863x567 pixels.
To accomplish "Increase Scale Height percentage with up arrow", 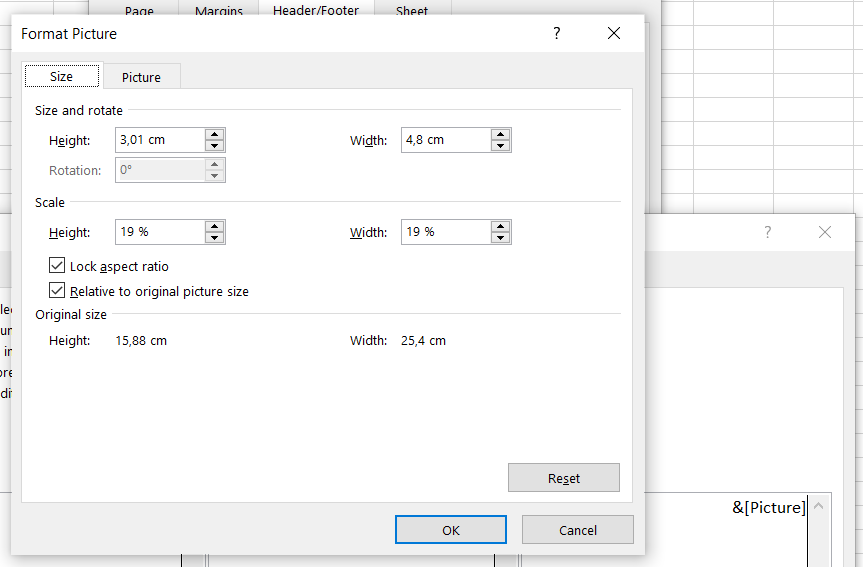I will click(x=214, y=226).
